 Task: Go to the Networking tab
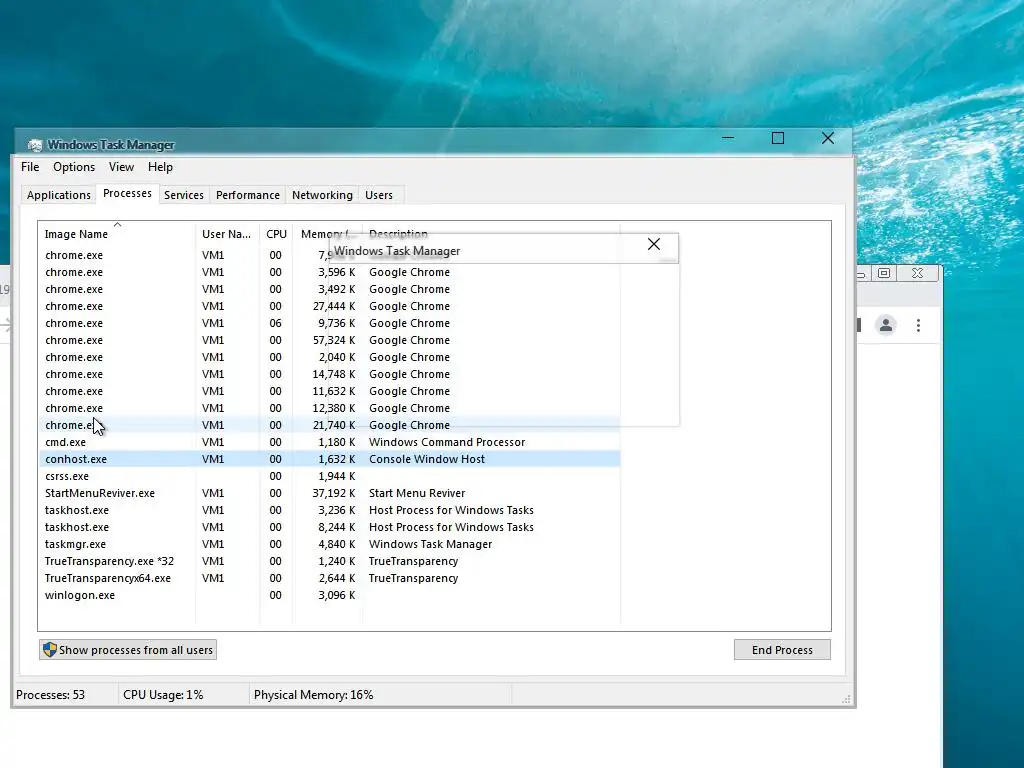pyautogui.click(x=322, y=195)
